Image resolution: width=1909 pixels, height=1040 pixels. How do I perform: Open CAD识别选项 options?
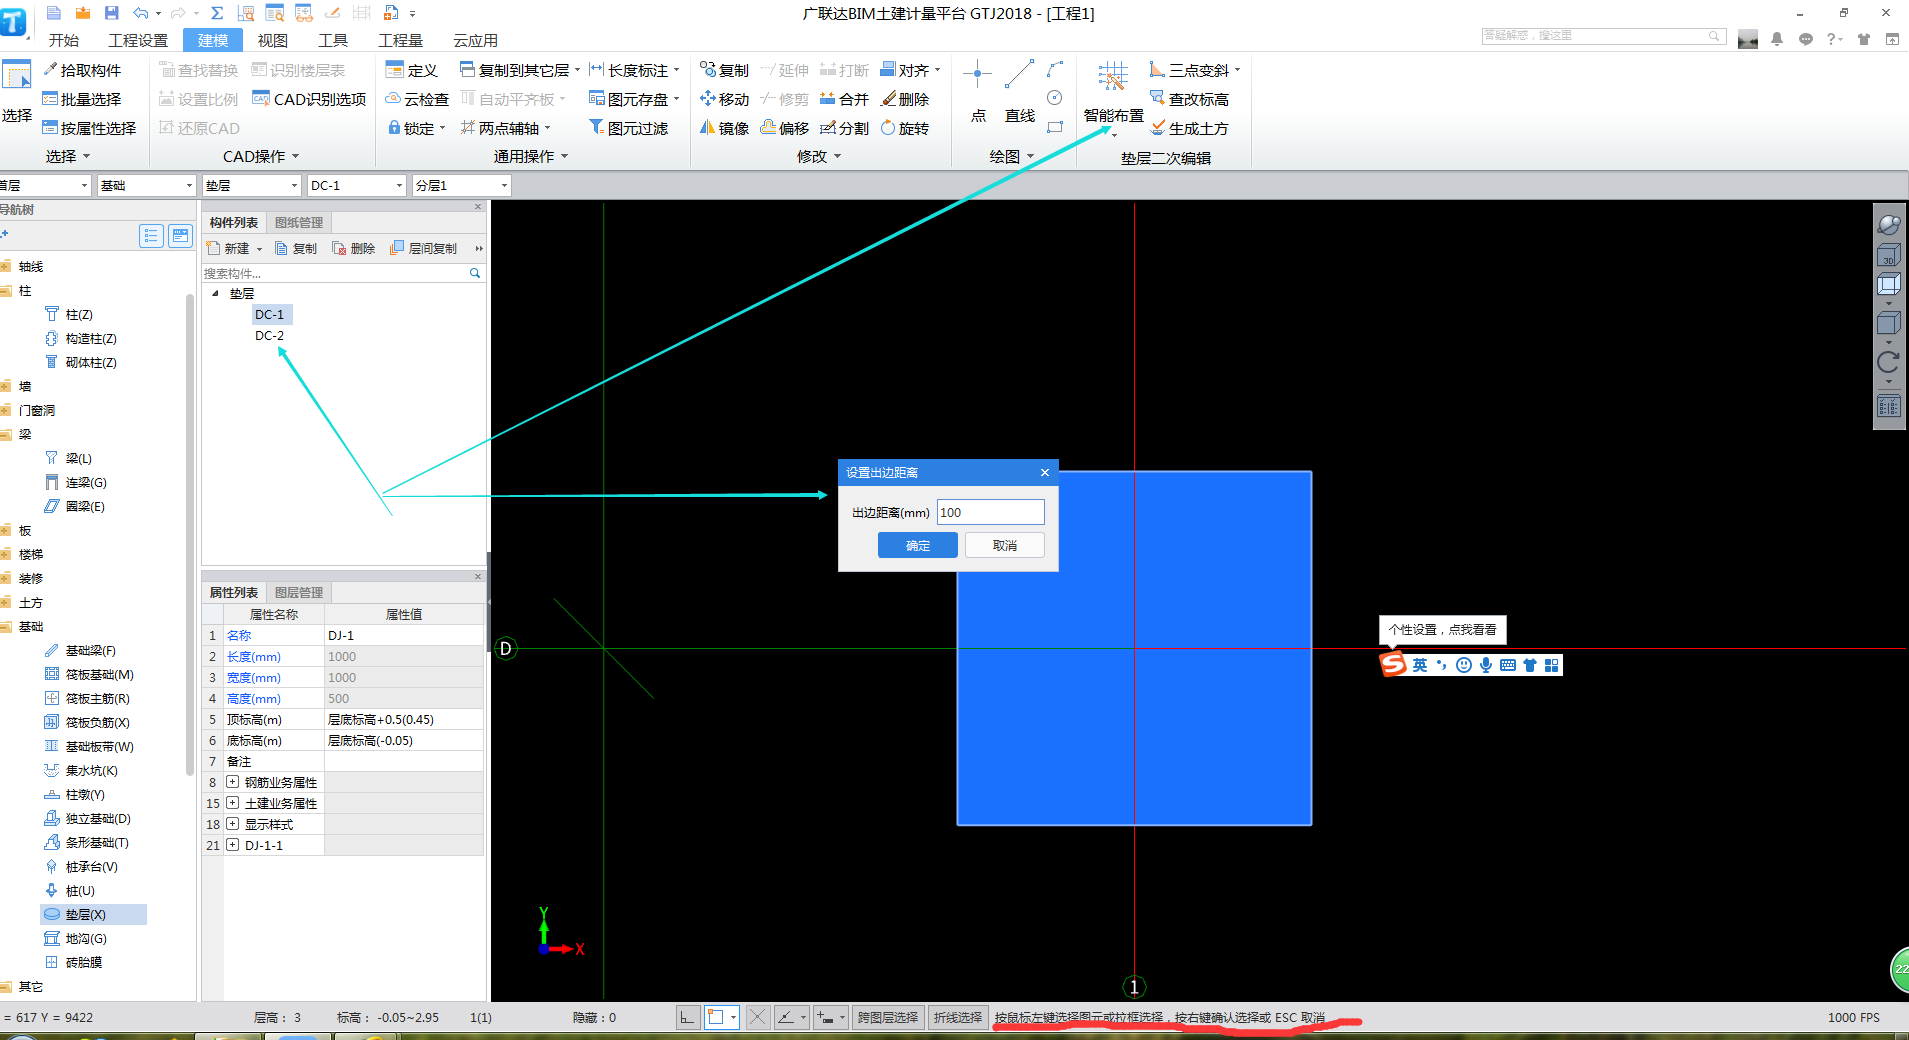(x=310, y=99)
